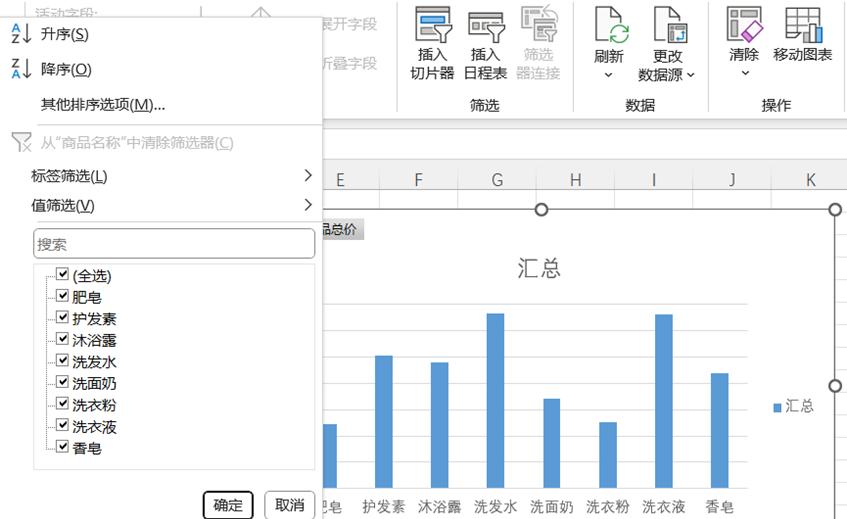847x519 pixels.
Task: Click the 沐浴露 axis label
Action: [x=440, y=507]
